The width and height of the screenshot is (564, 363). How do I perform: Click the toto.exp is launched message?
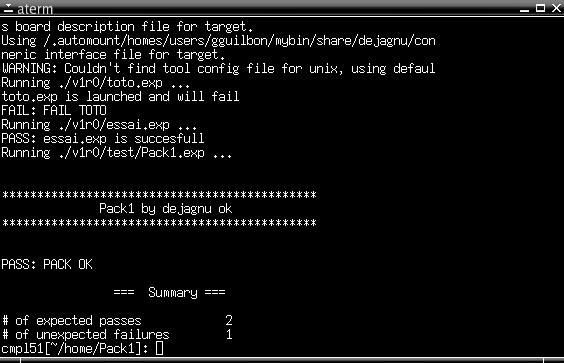point(120,97)
